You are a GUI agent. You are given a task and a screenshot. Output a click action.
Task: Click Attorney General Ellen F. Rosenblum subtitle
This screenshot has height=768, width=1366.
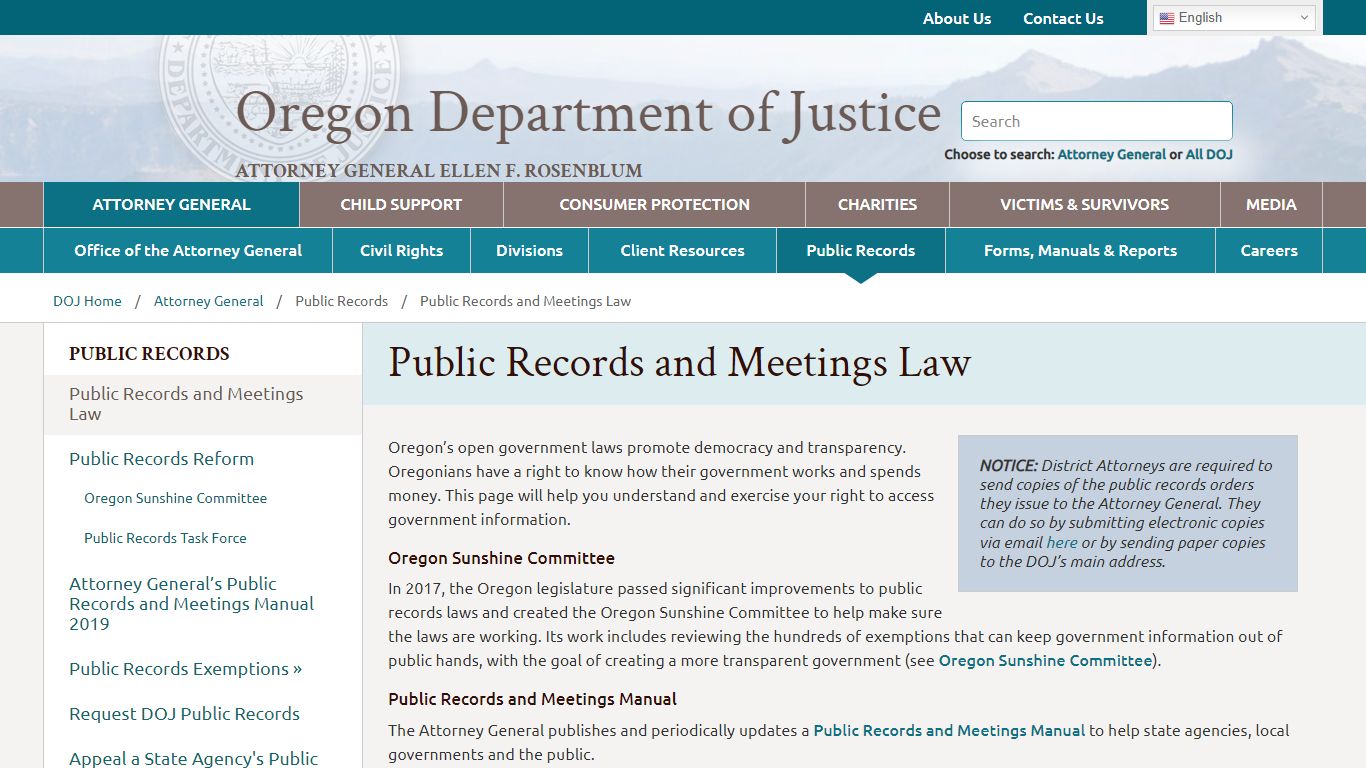439,171
